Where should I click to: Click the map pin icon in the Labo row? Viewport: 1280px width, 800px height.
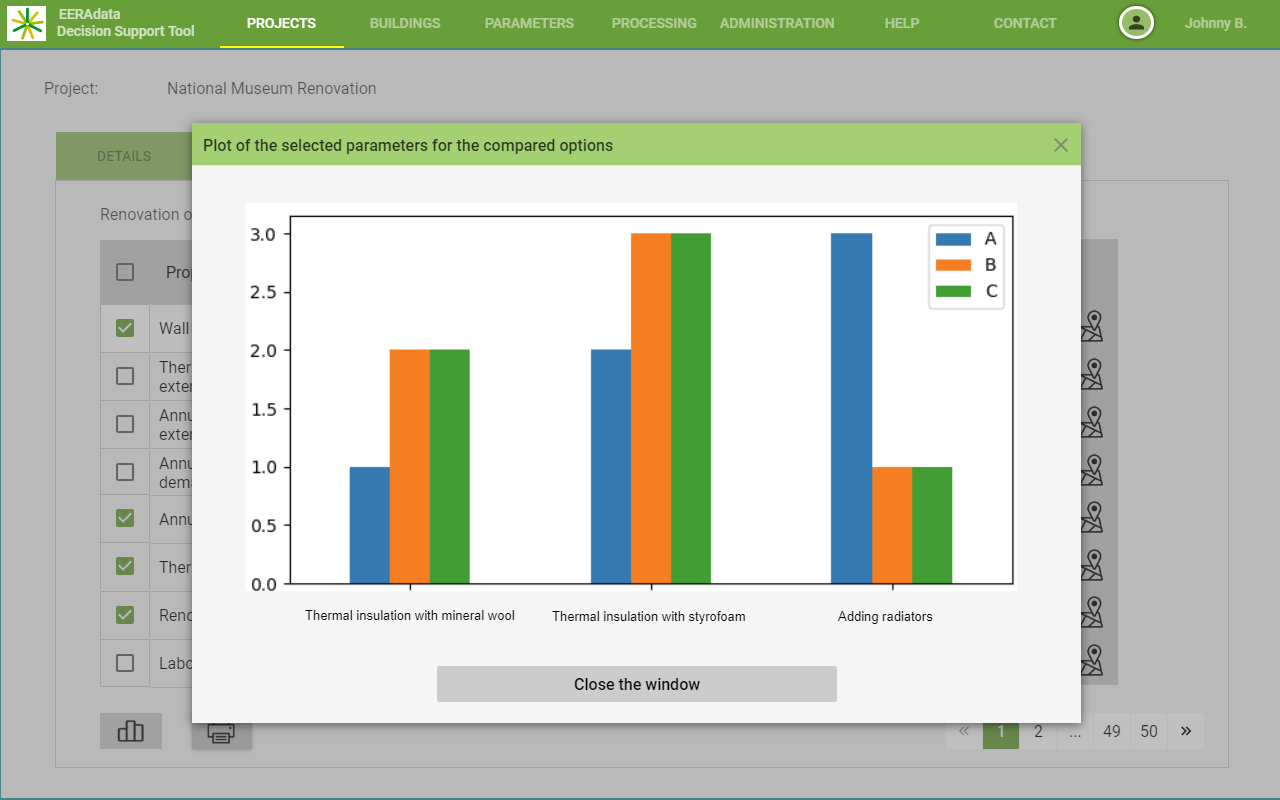(x=1092, y=661)
